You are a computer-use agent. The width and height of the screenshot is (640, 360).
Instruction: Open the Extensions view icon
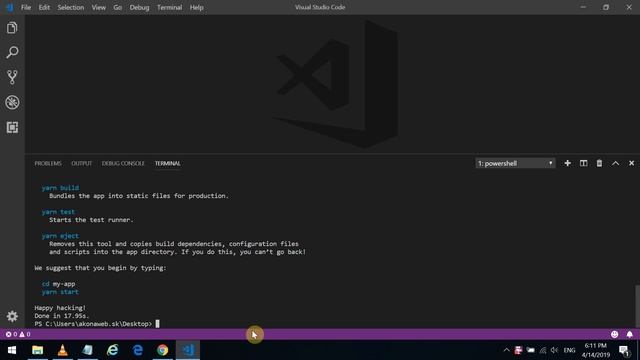(x=12, y=127)
